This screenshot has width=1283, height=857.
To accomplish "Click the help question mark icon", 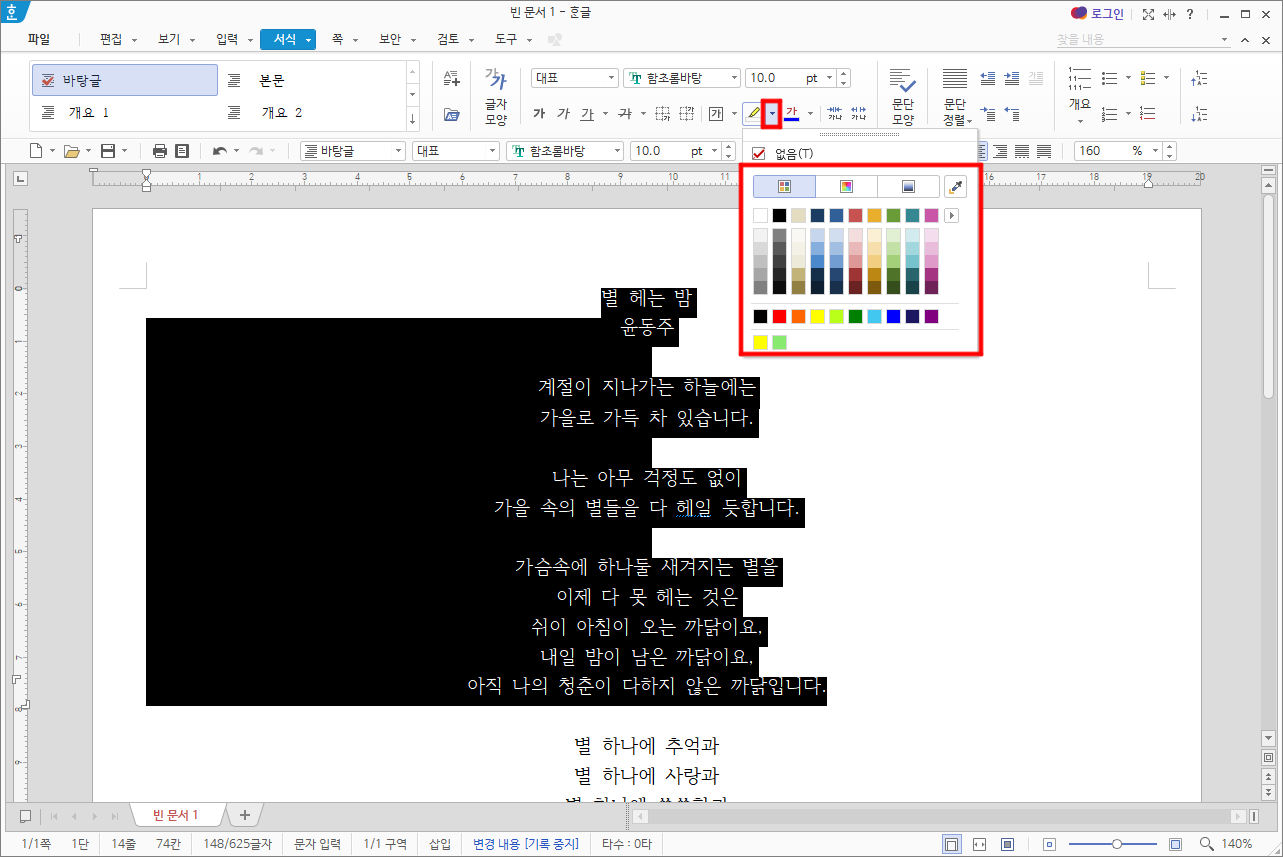I will (x=1188, y=14).
